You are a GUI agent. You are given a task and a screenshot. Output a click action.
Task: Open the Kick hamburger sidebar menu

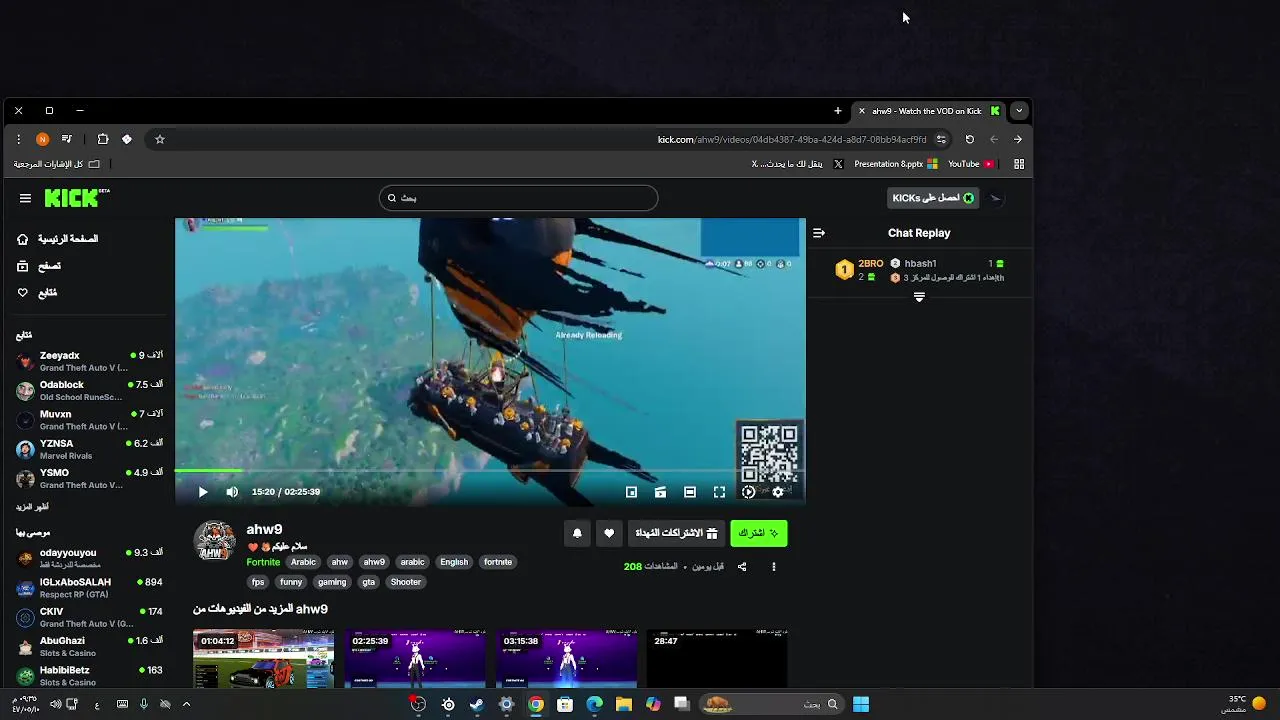pyautogui.click(x=25, y=198)
